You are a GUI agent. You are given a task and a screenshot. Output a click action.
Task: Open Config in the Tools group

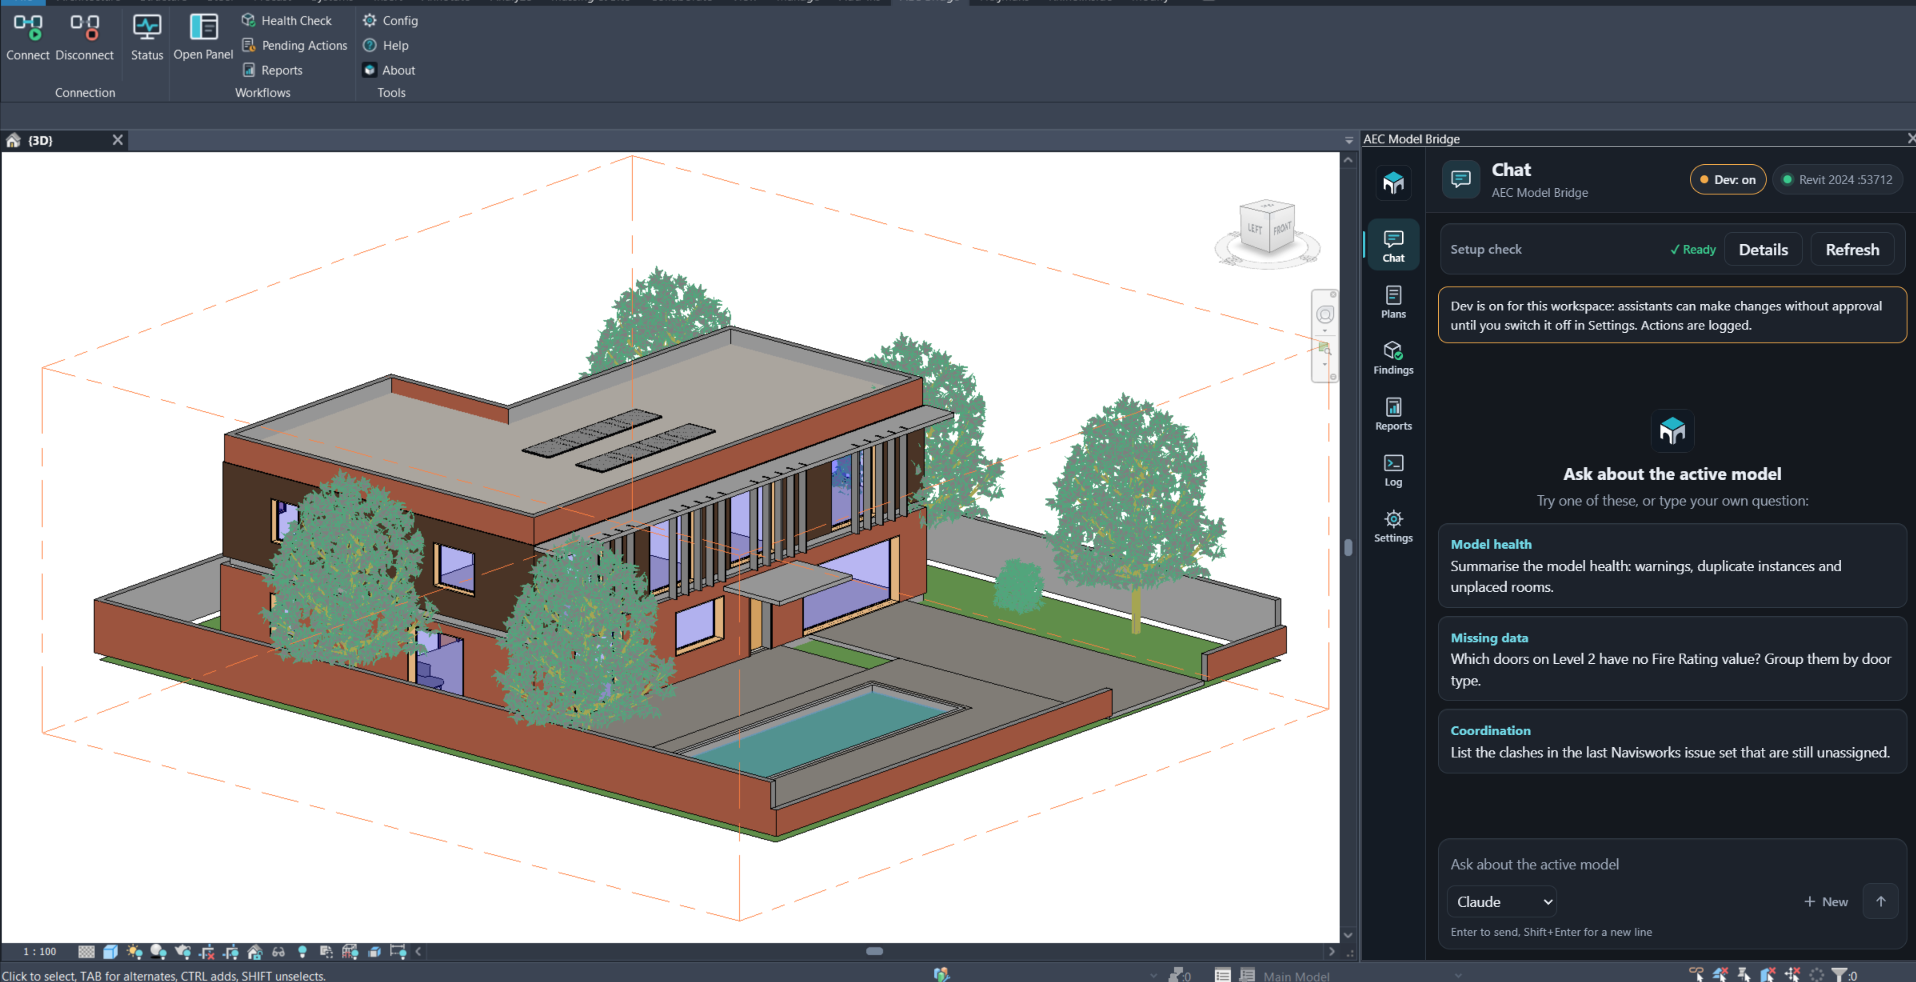(x=390, y=20)
